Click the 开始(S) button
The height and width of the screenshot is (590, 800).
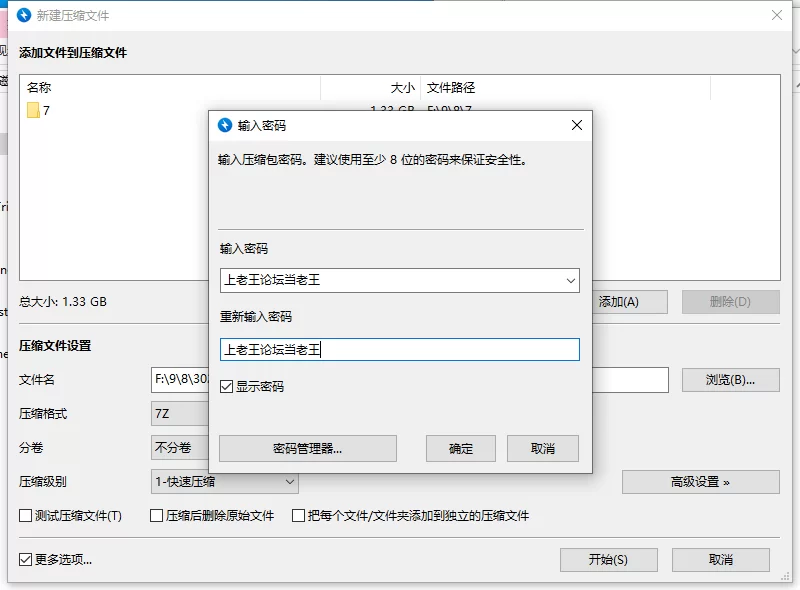[609, 560]
